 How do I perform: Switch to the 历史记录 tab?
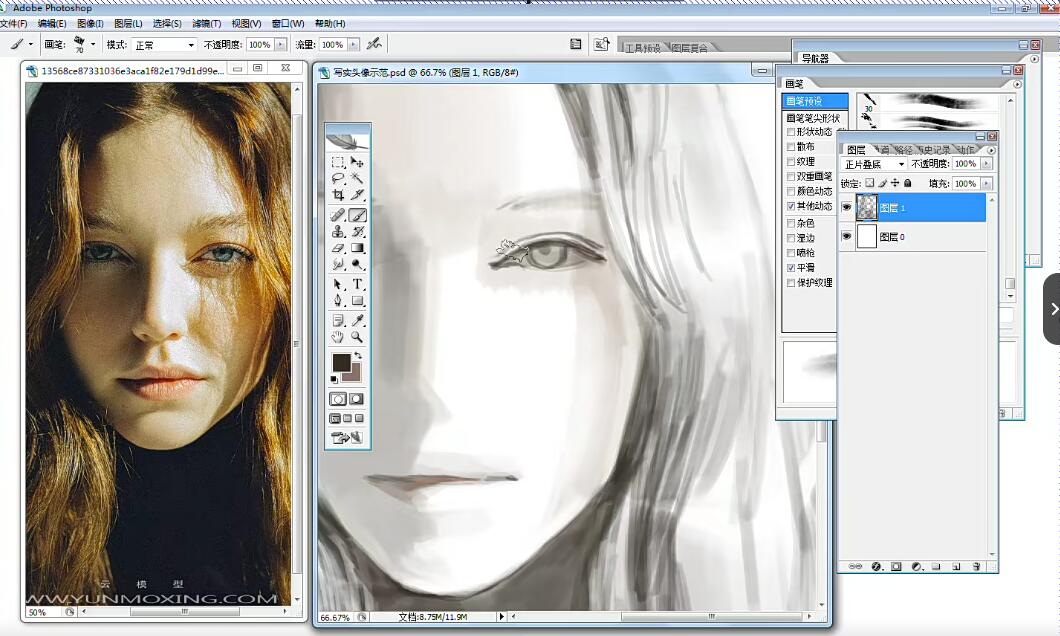(933, 150)
